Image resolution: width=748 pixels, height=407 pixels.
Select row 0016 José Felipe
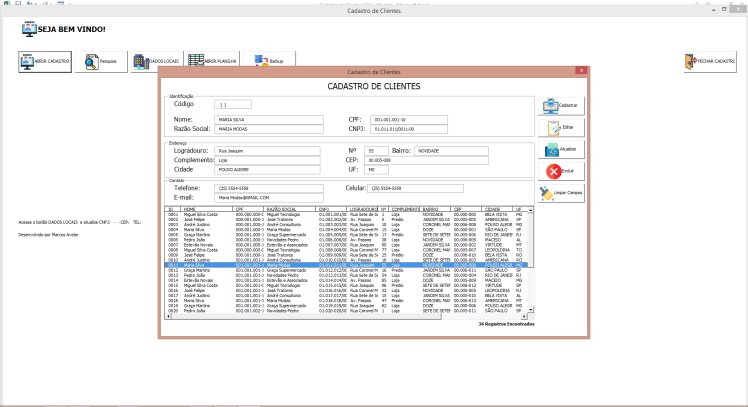[x=346, y=291]
